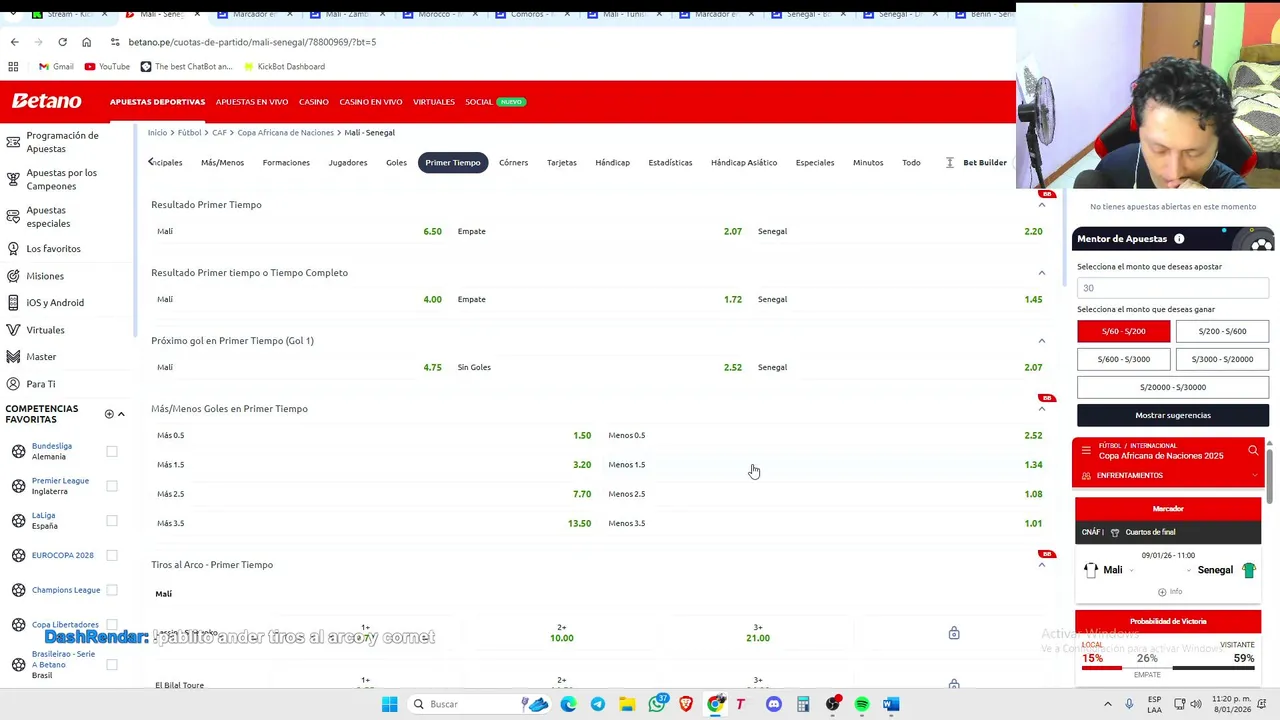Open the match widget hamburger menu
The width and height of the screenshot is (1280, 720).
point(1086,450)
